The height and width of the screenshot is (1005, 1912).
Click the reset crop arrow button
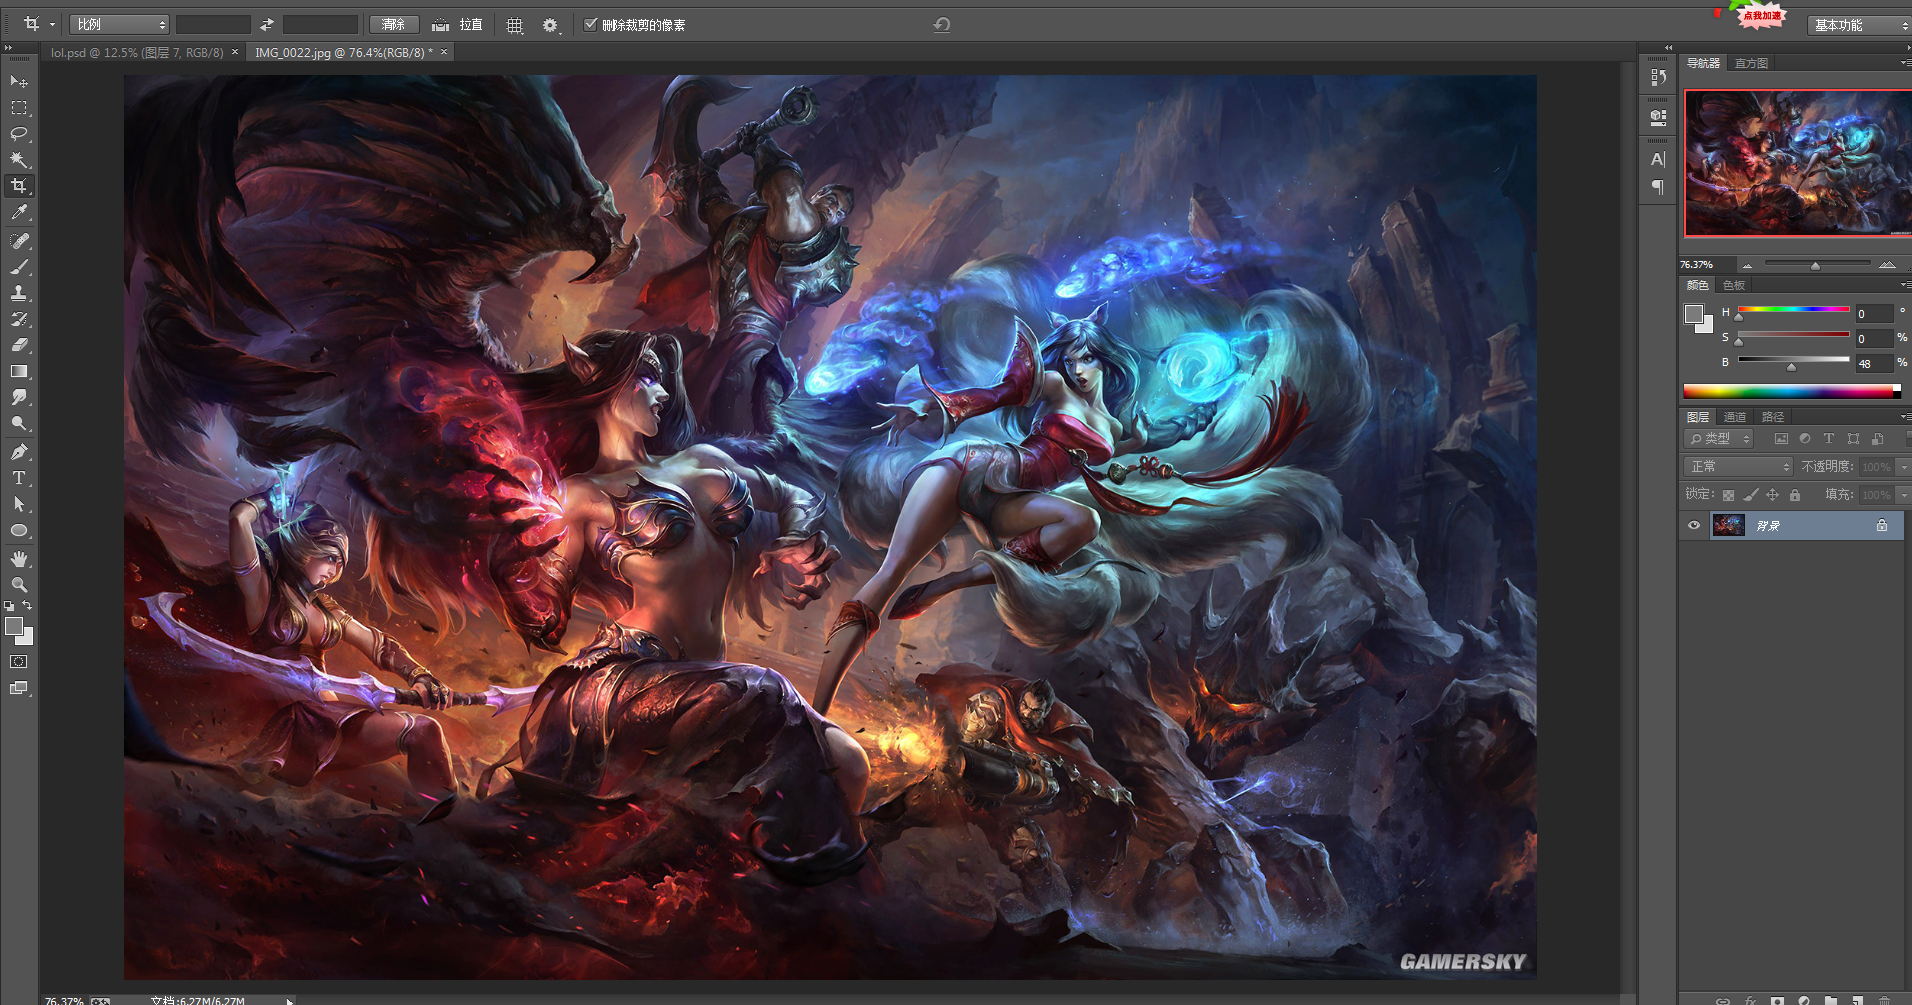pyautogui.click(x=941, y=25)
